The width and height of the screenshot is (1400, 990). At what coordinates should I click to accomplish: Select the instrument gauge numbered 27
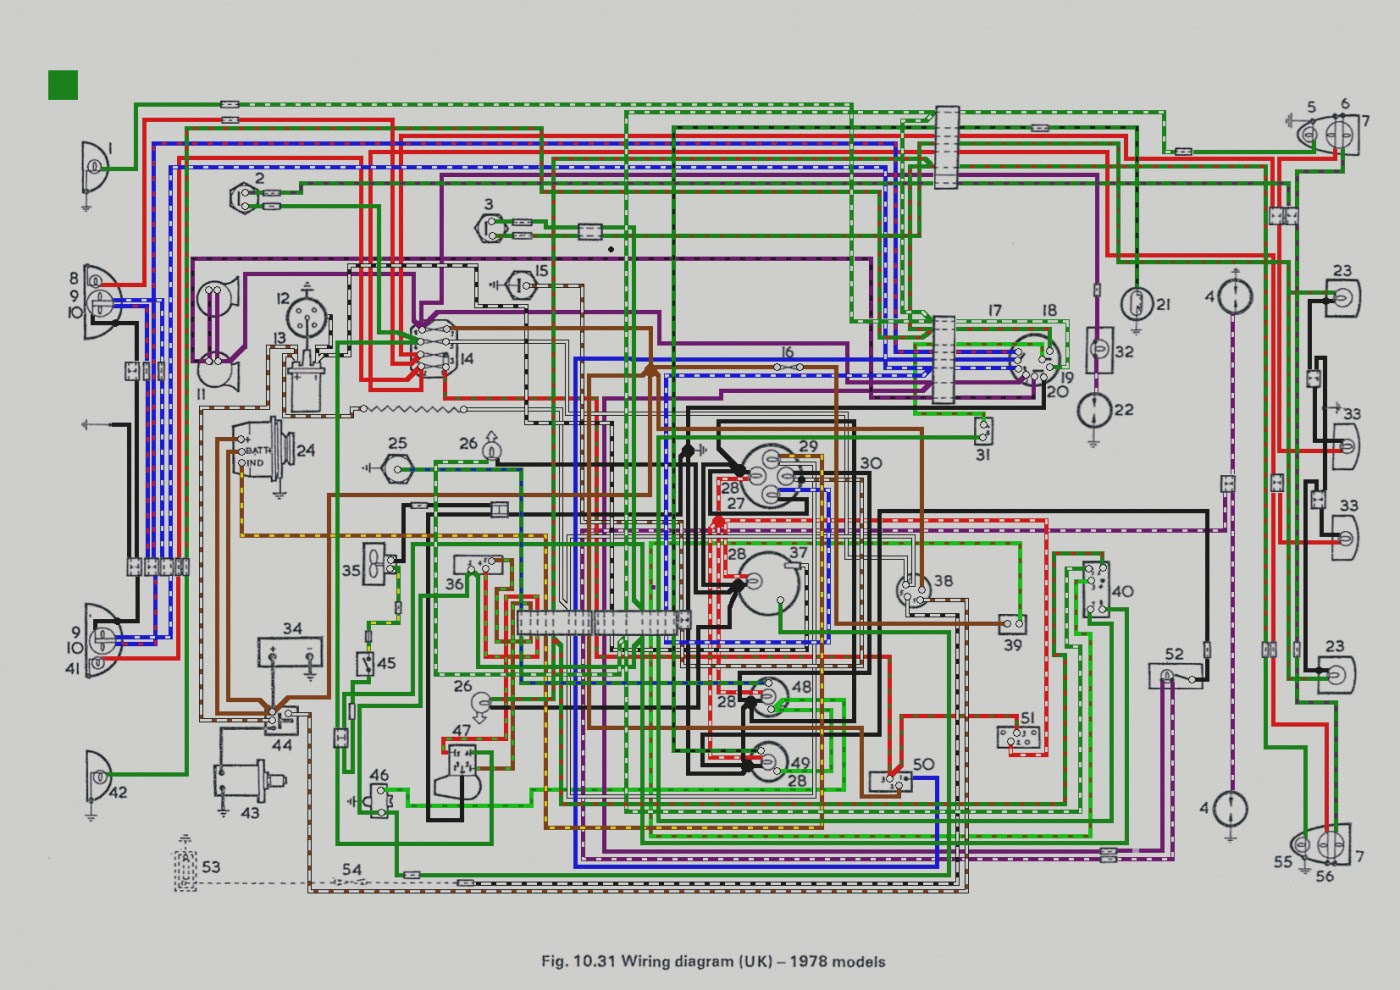coord(772,476)
